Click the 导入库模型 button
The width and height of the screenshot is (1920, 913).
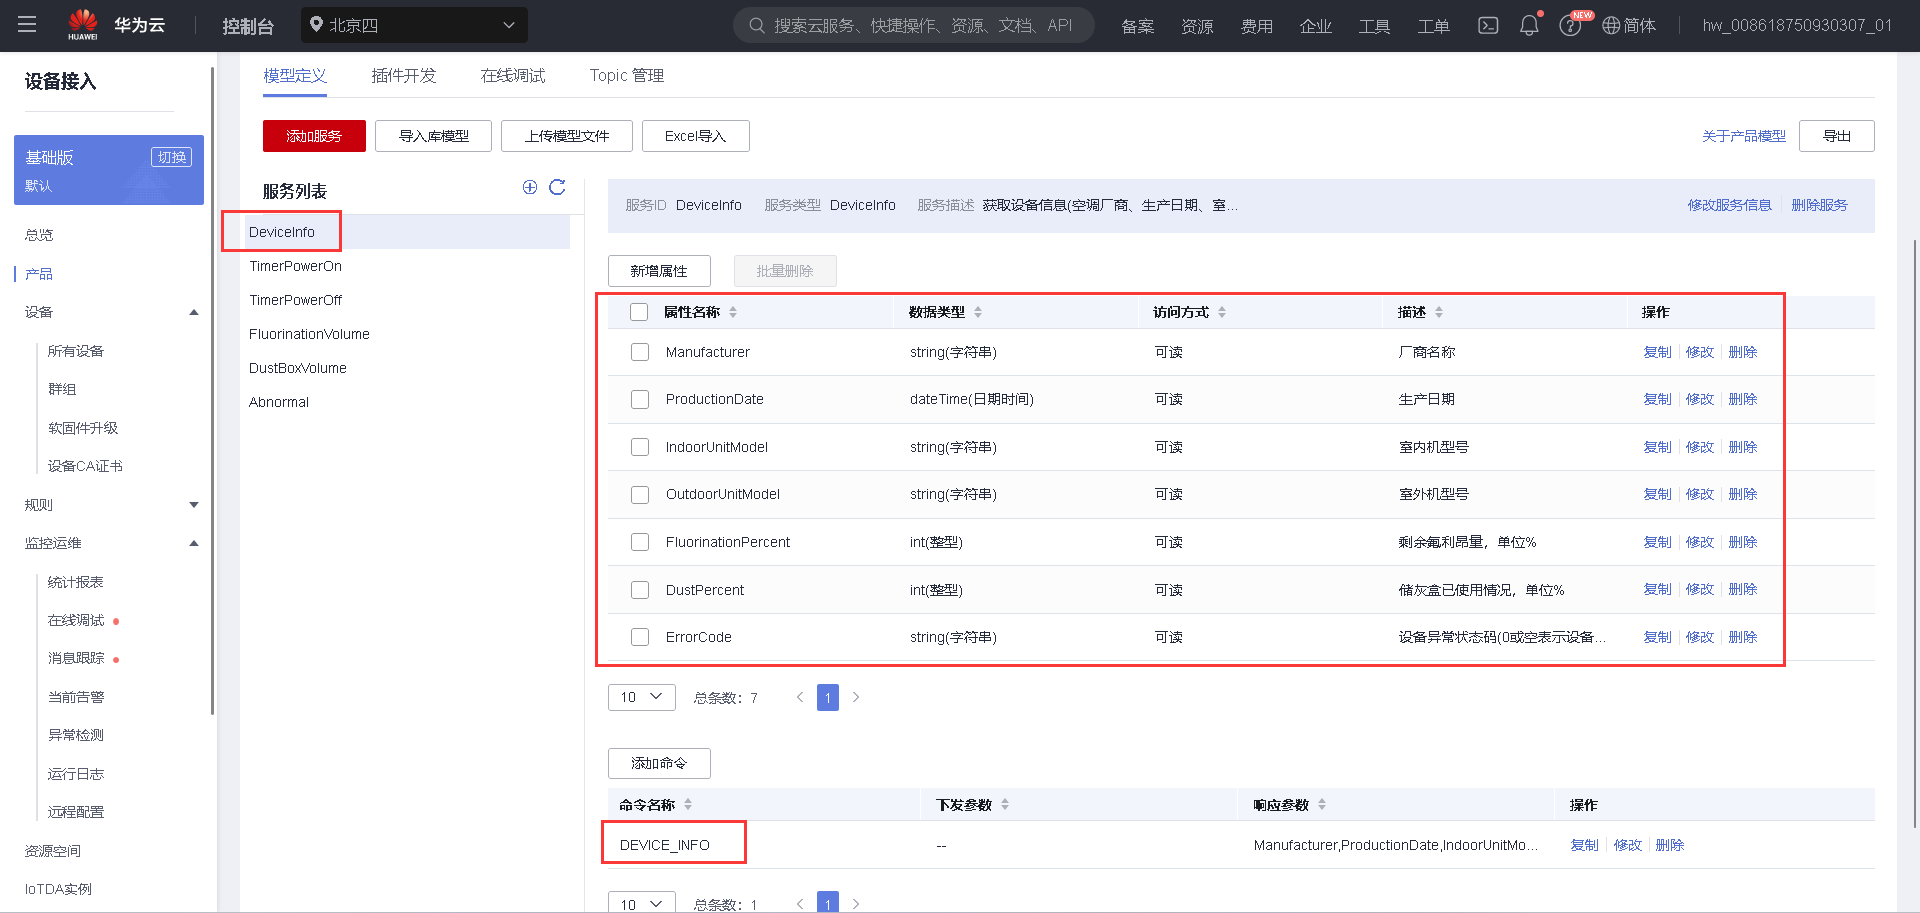pos(434,136)
